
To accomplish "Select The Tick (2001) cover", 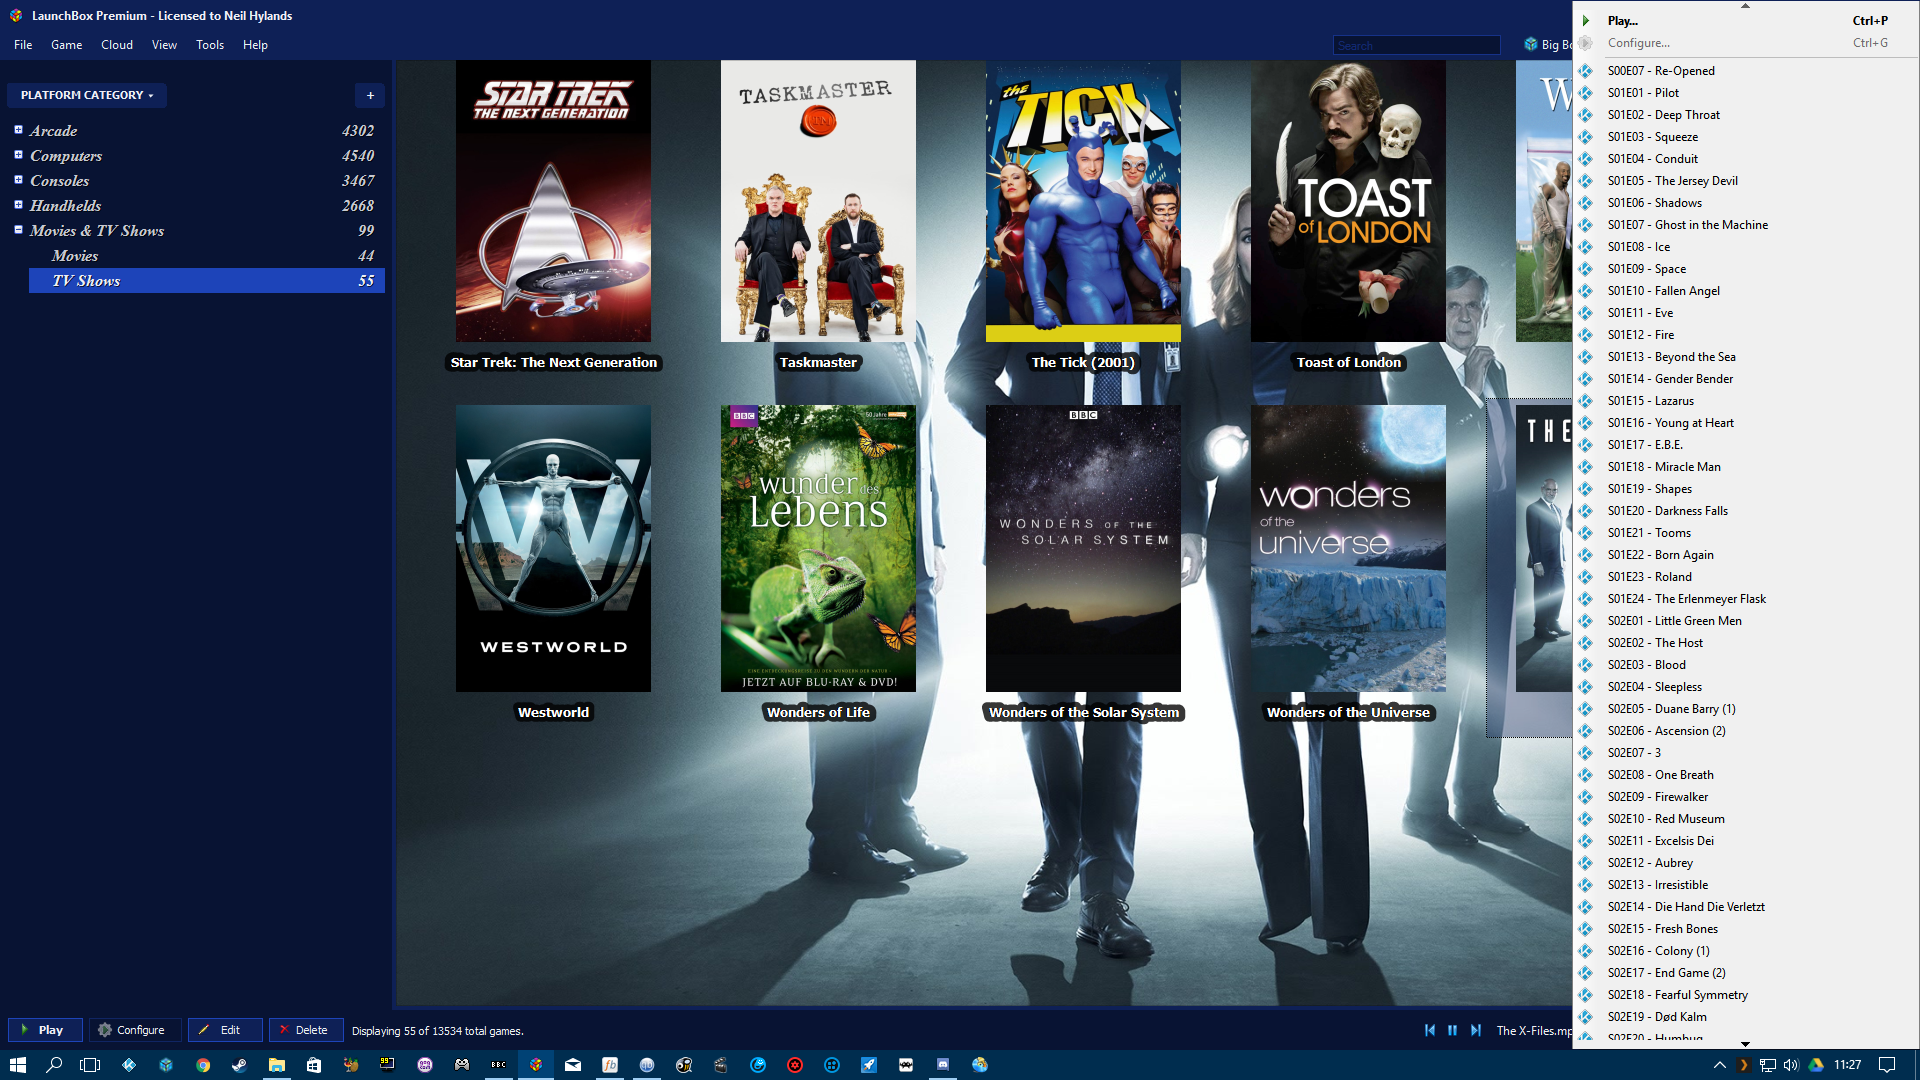I will click(1083, 201).
